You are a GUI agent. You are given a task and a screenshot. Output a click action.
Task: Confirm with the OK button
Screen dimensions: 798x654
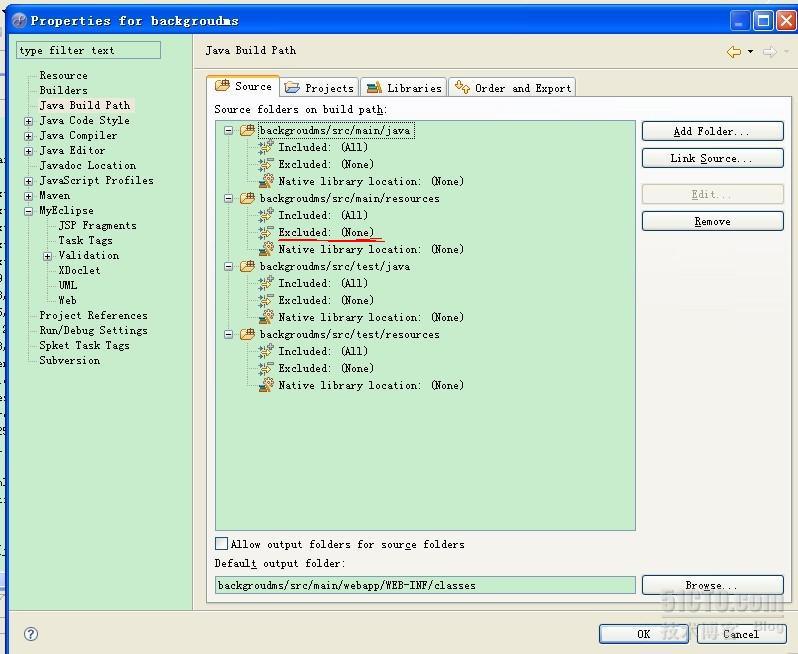[643, 634]
